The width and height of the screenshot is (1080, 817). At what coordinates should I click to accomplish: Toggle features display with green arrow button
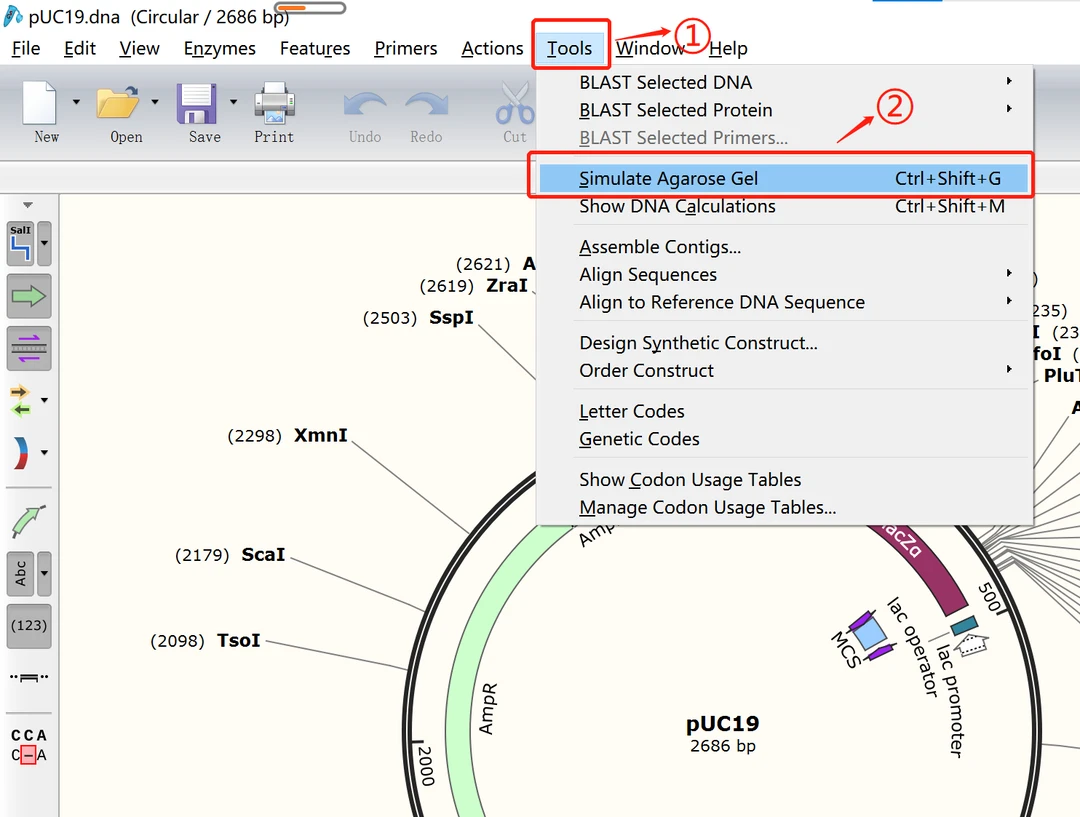tap(28, 296)
